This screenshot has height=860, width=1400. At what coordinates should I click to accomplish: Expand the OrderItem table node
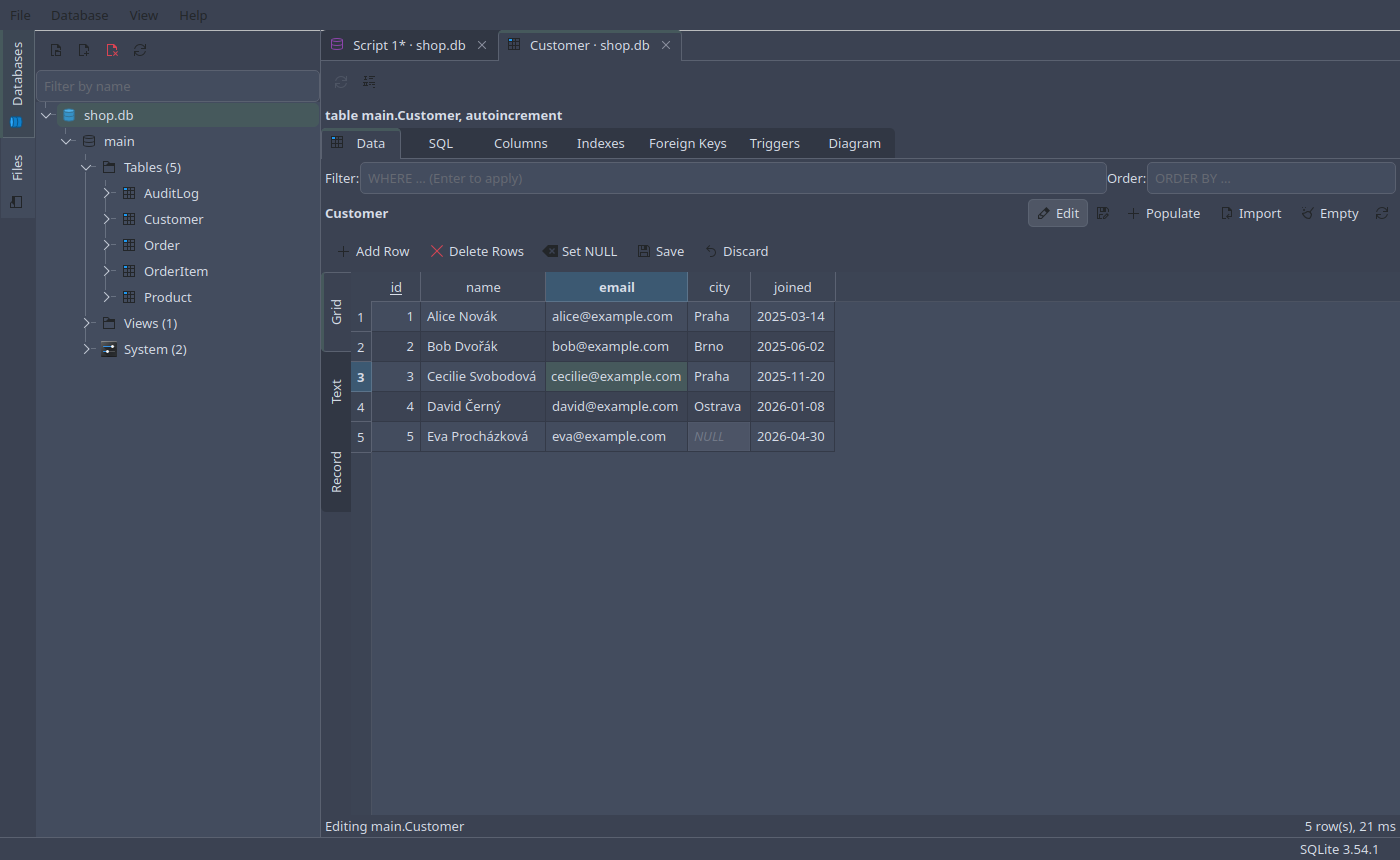click(106, 271)
